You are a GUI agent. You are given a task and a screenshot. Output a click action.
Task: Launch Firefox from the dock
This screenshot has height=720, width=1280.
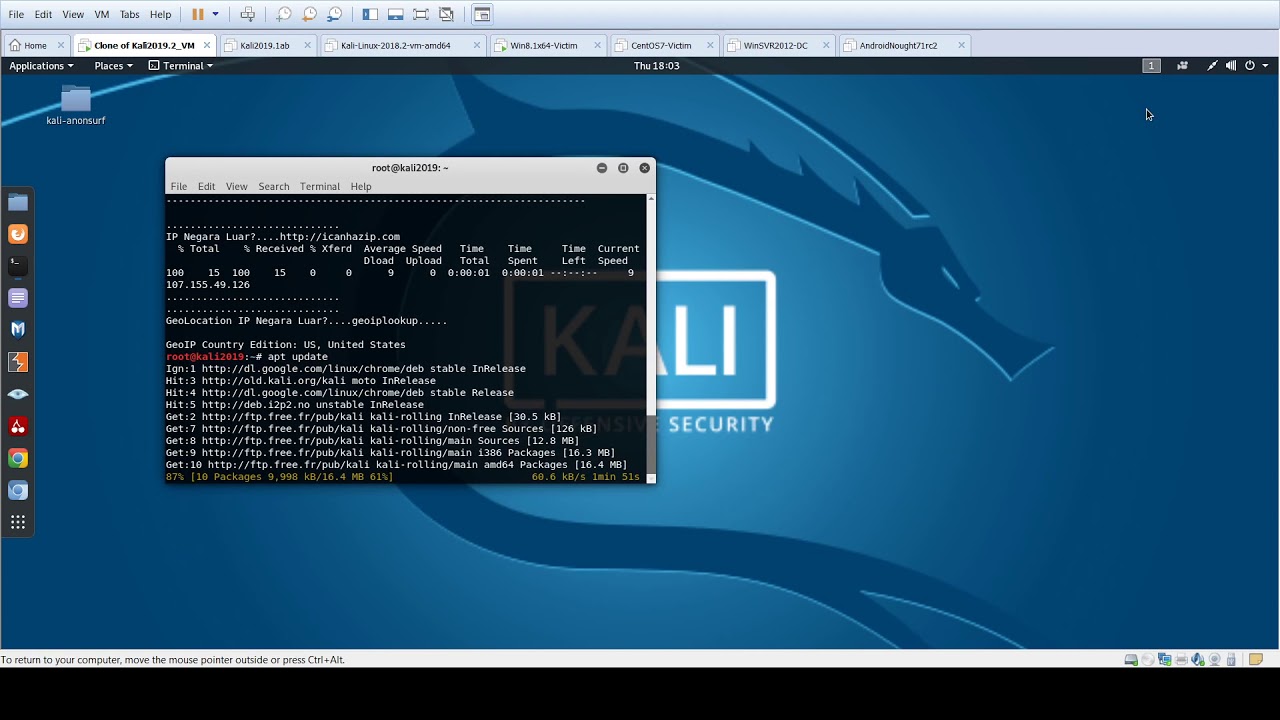[17, 234]
